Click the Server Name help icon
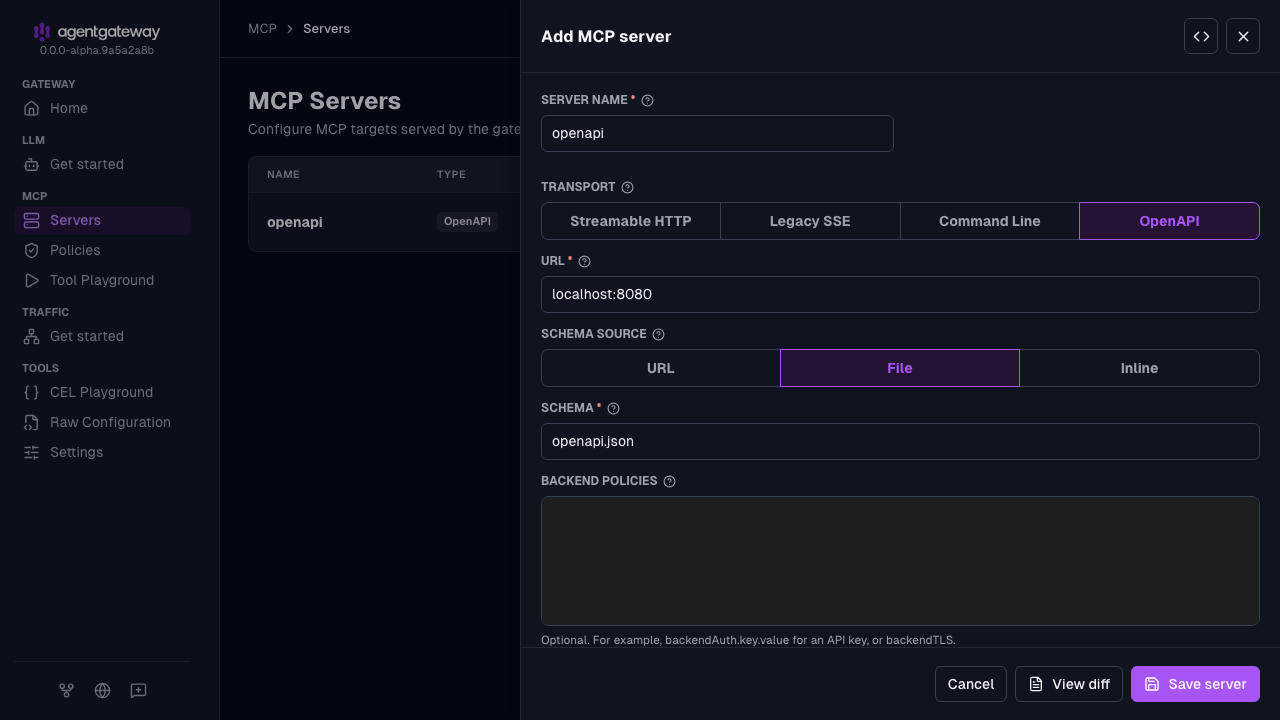This screenshot has height=720, width=1280. [x=647, y=100]
